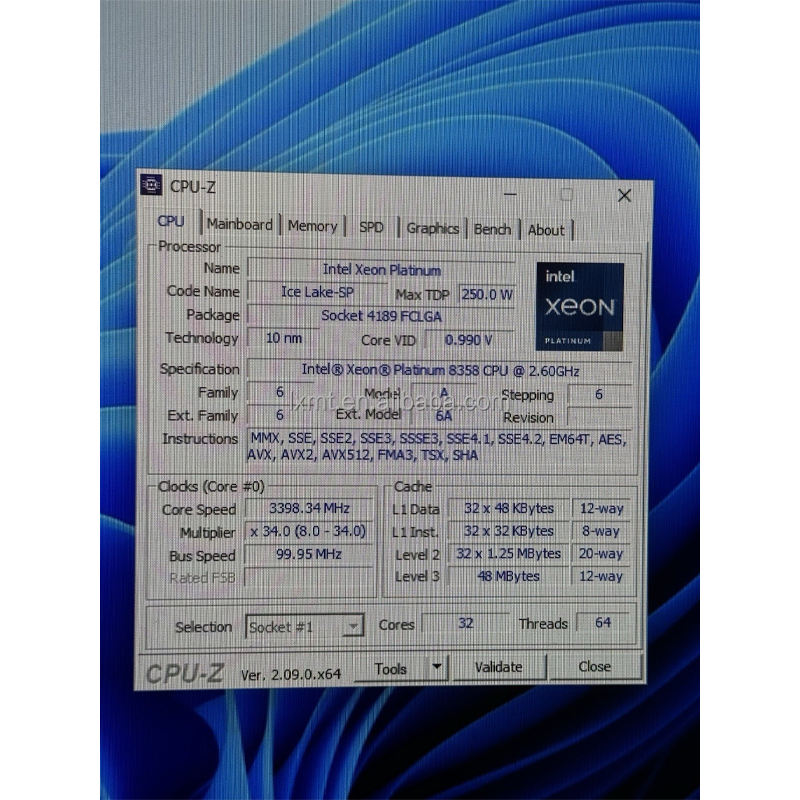This screenshot has height=800, width=800.
Task: Click the Threads value 64
Action: tap(603, 622)
